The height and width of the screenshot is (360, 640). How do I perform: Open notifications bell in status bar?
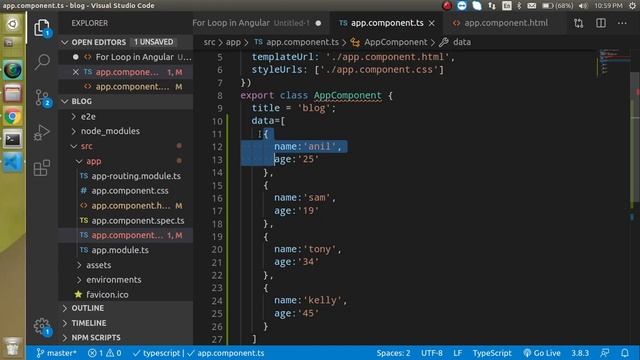[625, 353]
